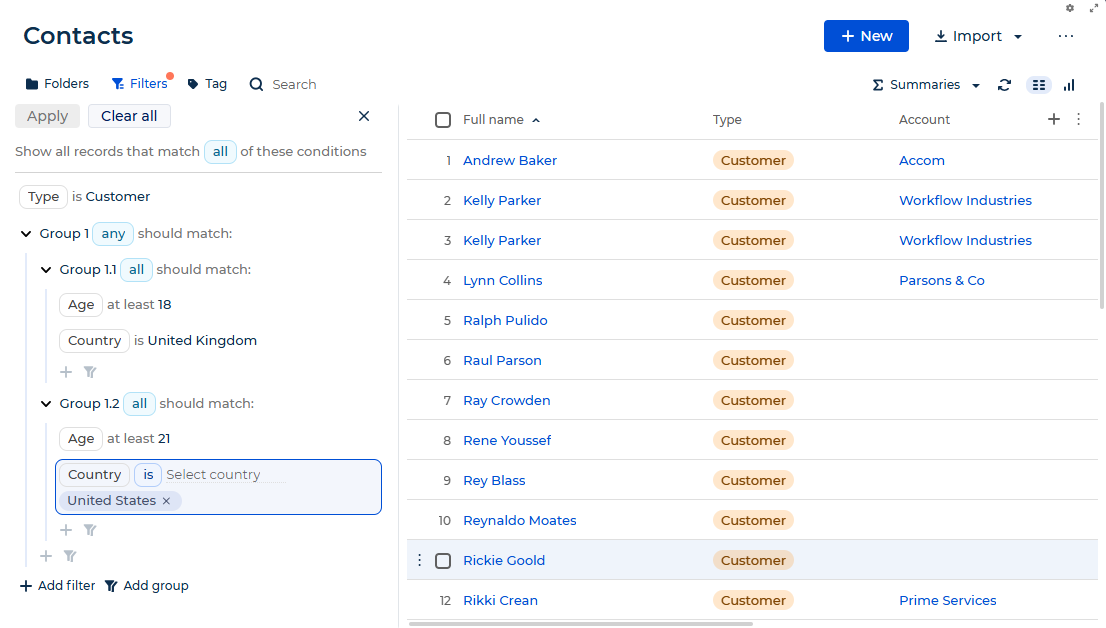Open the Prime Services account
This screenshot has width=1106, height=628.
(x=947, y=601)
